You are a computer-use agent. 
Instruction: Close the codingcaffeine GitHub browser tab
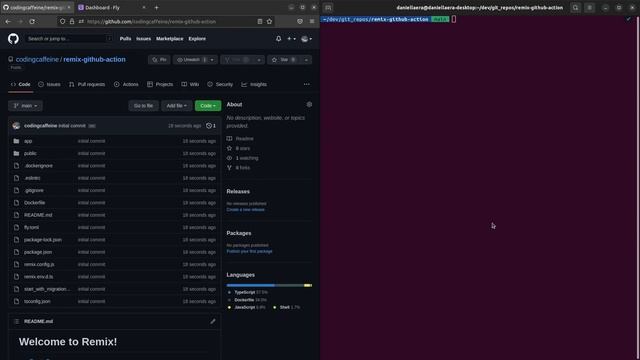69,7
